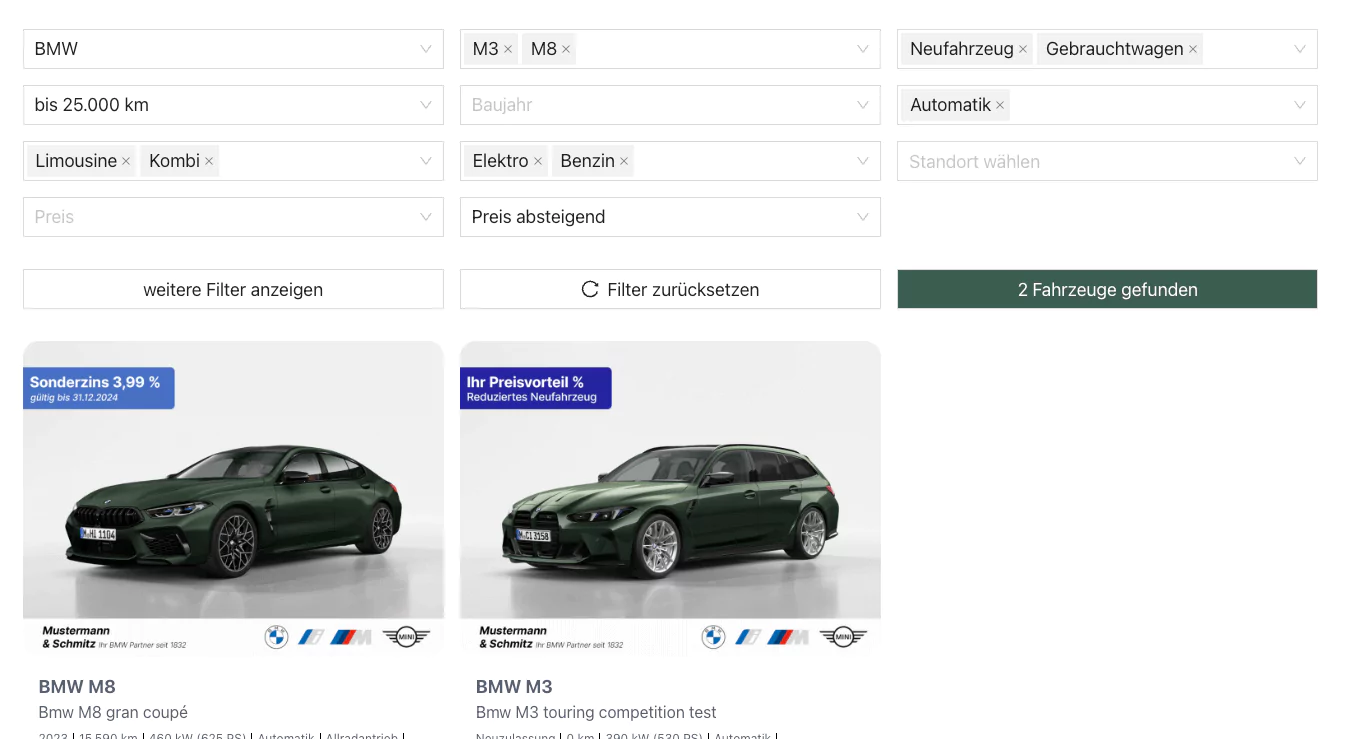
Task: Remove the Limousine body type tag
Action: 126,161
